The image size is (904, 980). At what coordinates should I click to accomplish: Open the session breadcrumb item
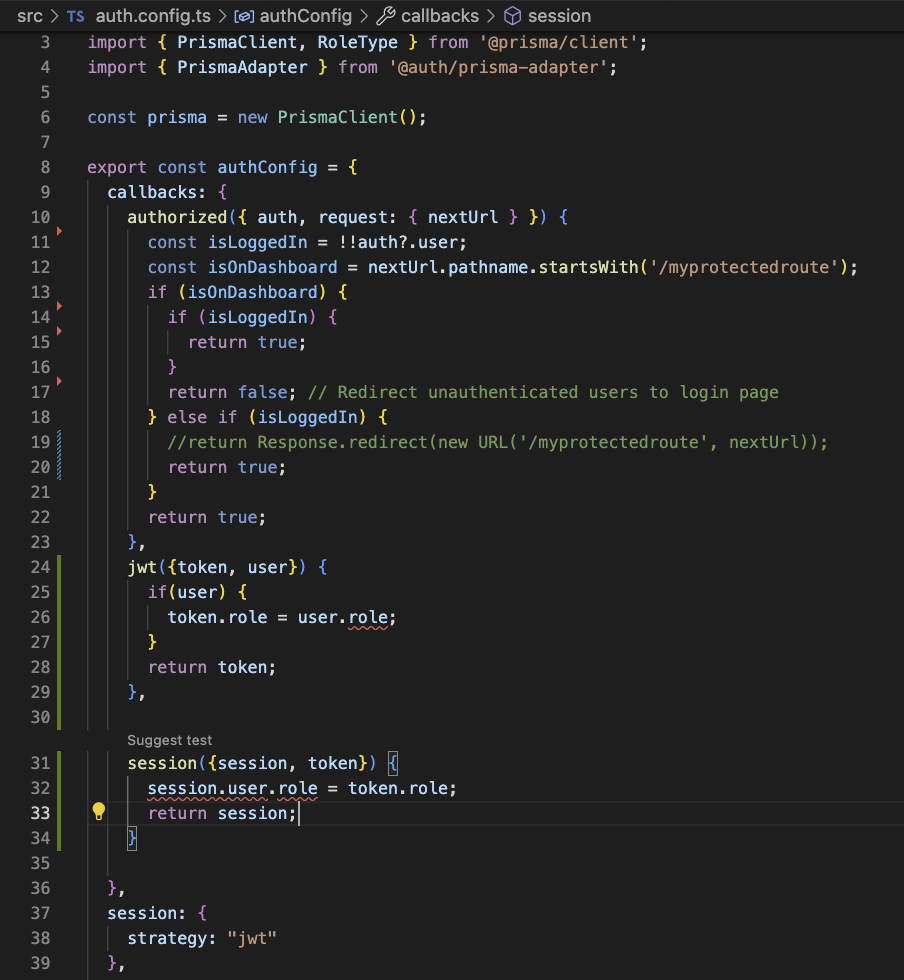click(560, 16)
